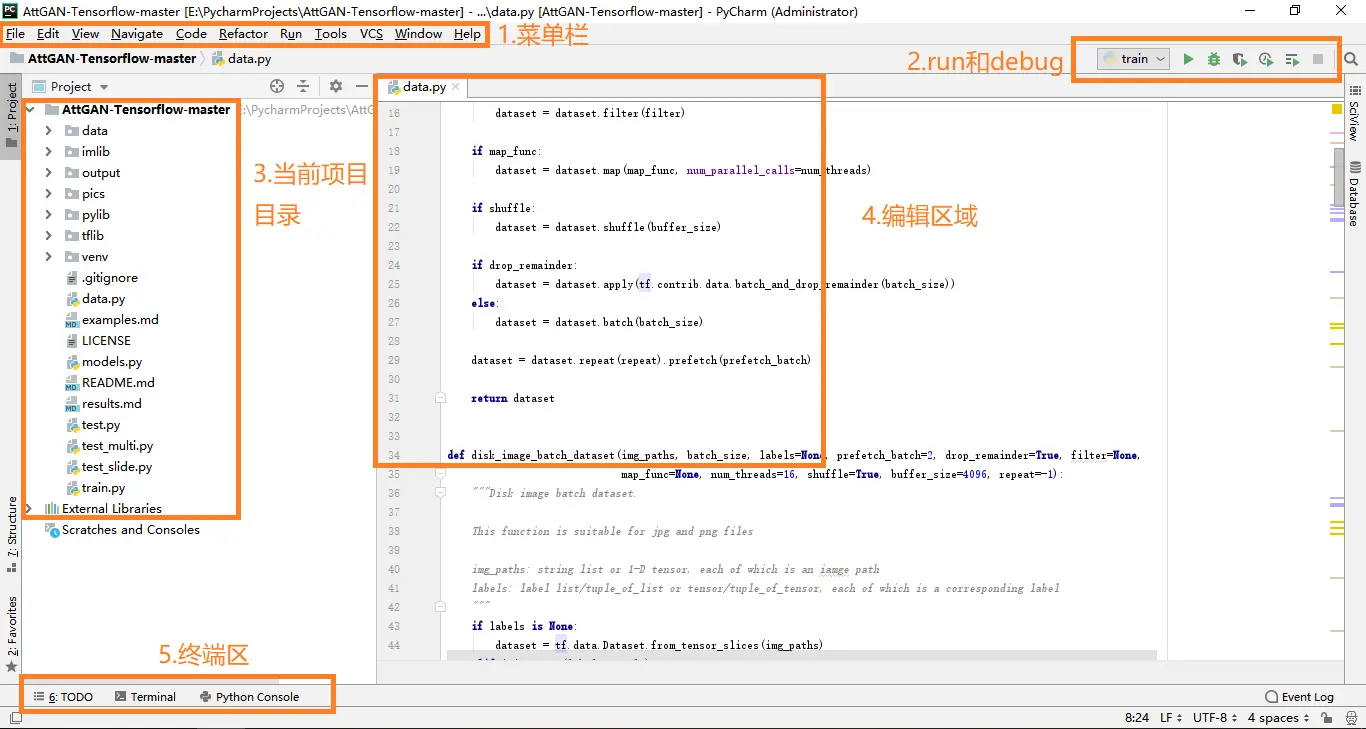Go to line via 8:24 position indicator
This screenshot has height=729, width=1366.
click(x=1137, y=718)
